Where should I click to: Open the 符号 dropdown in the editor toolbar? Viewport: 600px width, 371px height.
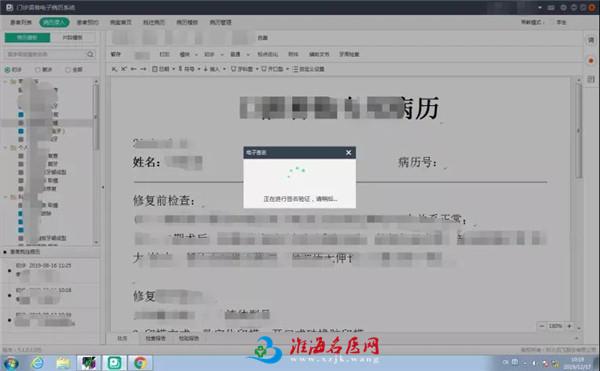tap(190, 69)
